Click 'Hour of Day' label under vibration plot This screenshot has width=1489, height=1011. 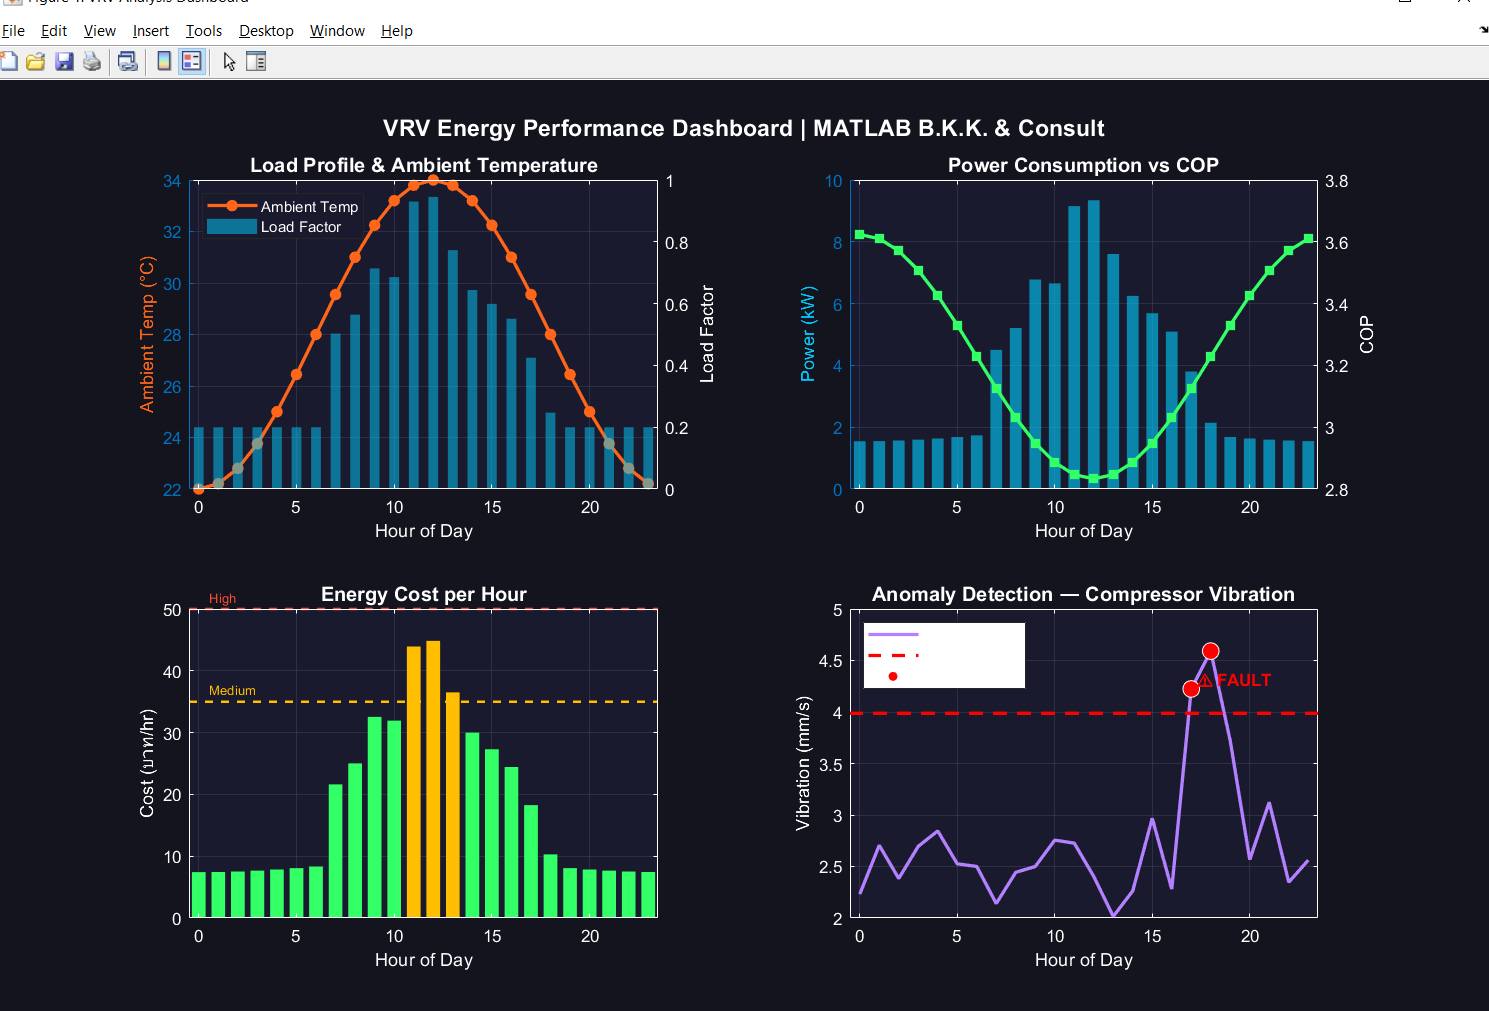pos(1083,960)
